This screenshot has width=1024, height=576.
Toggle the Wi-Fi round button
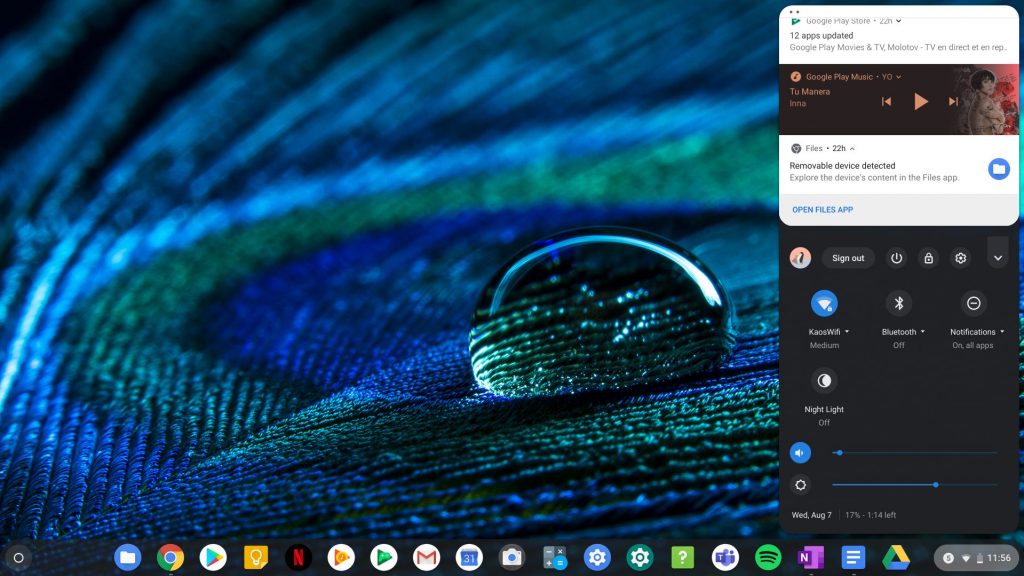coord(824,303)
